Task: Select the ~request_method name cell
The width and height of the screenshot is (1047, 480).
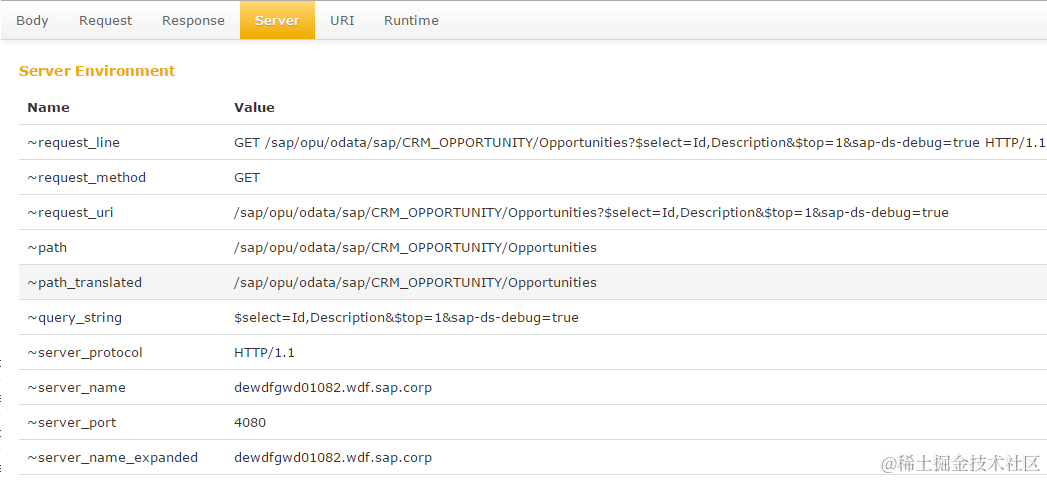Action: coord(86,178)
